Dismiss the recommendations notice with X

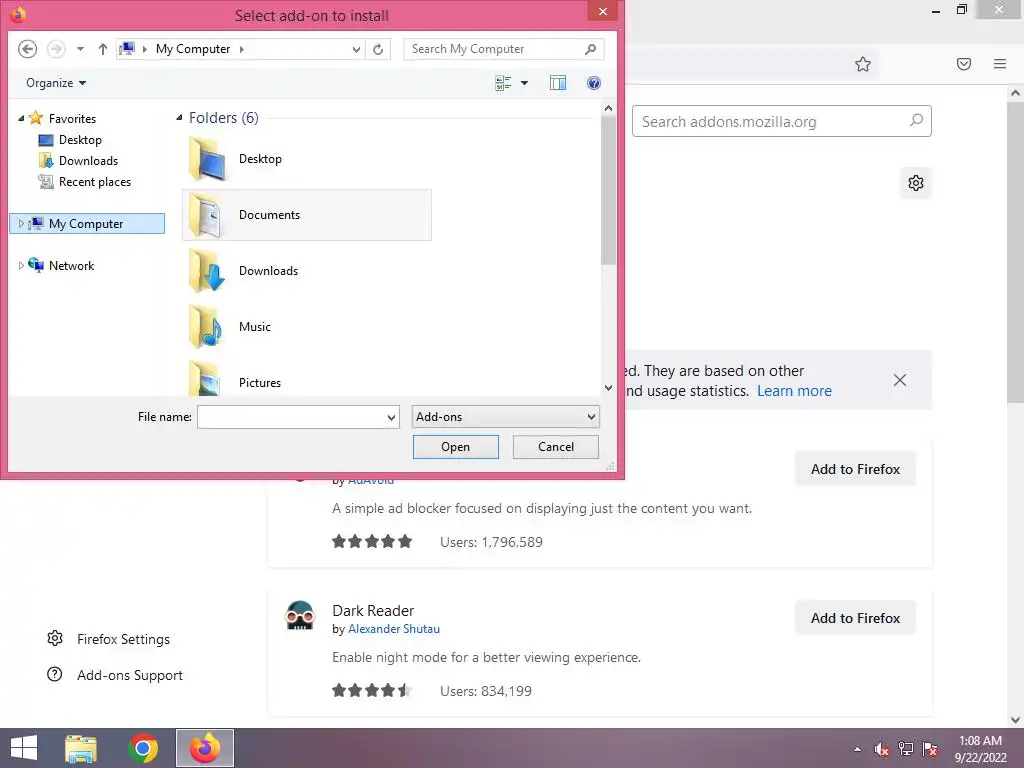tap(899, 380)
